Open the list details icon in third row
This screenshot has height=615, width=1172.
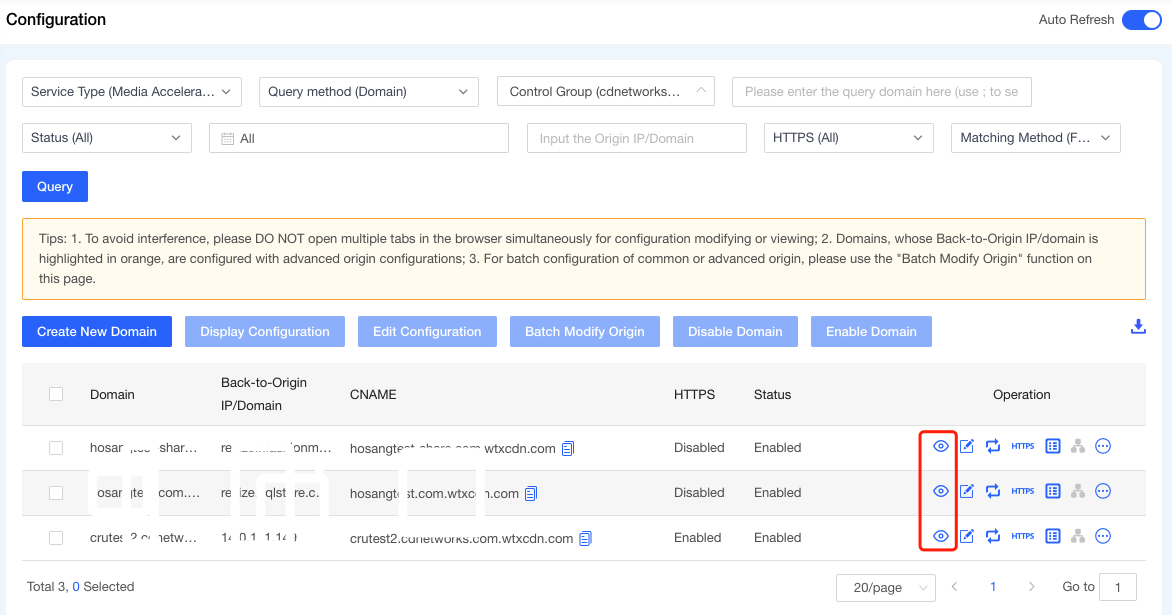pyautogui.click(x=1052, y=537)
